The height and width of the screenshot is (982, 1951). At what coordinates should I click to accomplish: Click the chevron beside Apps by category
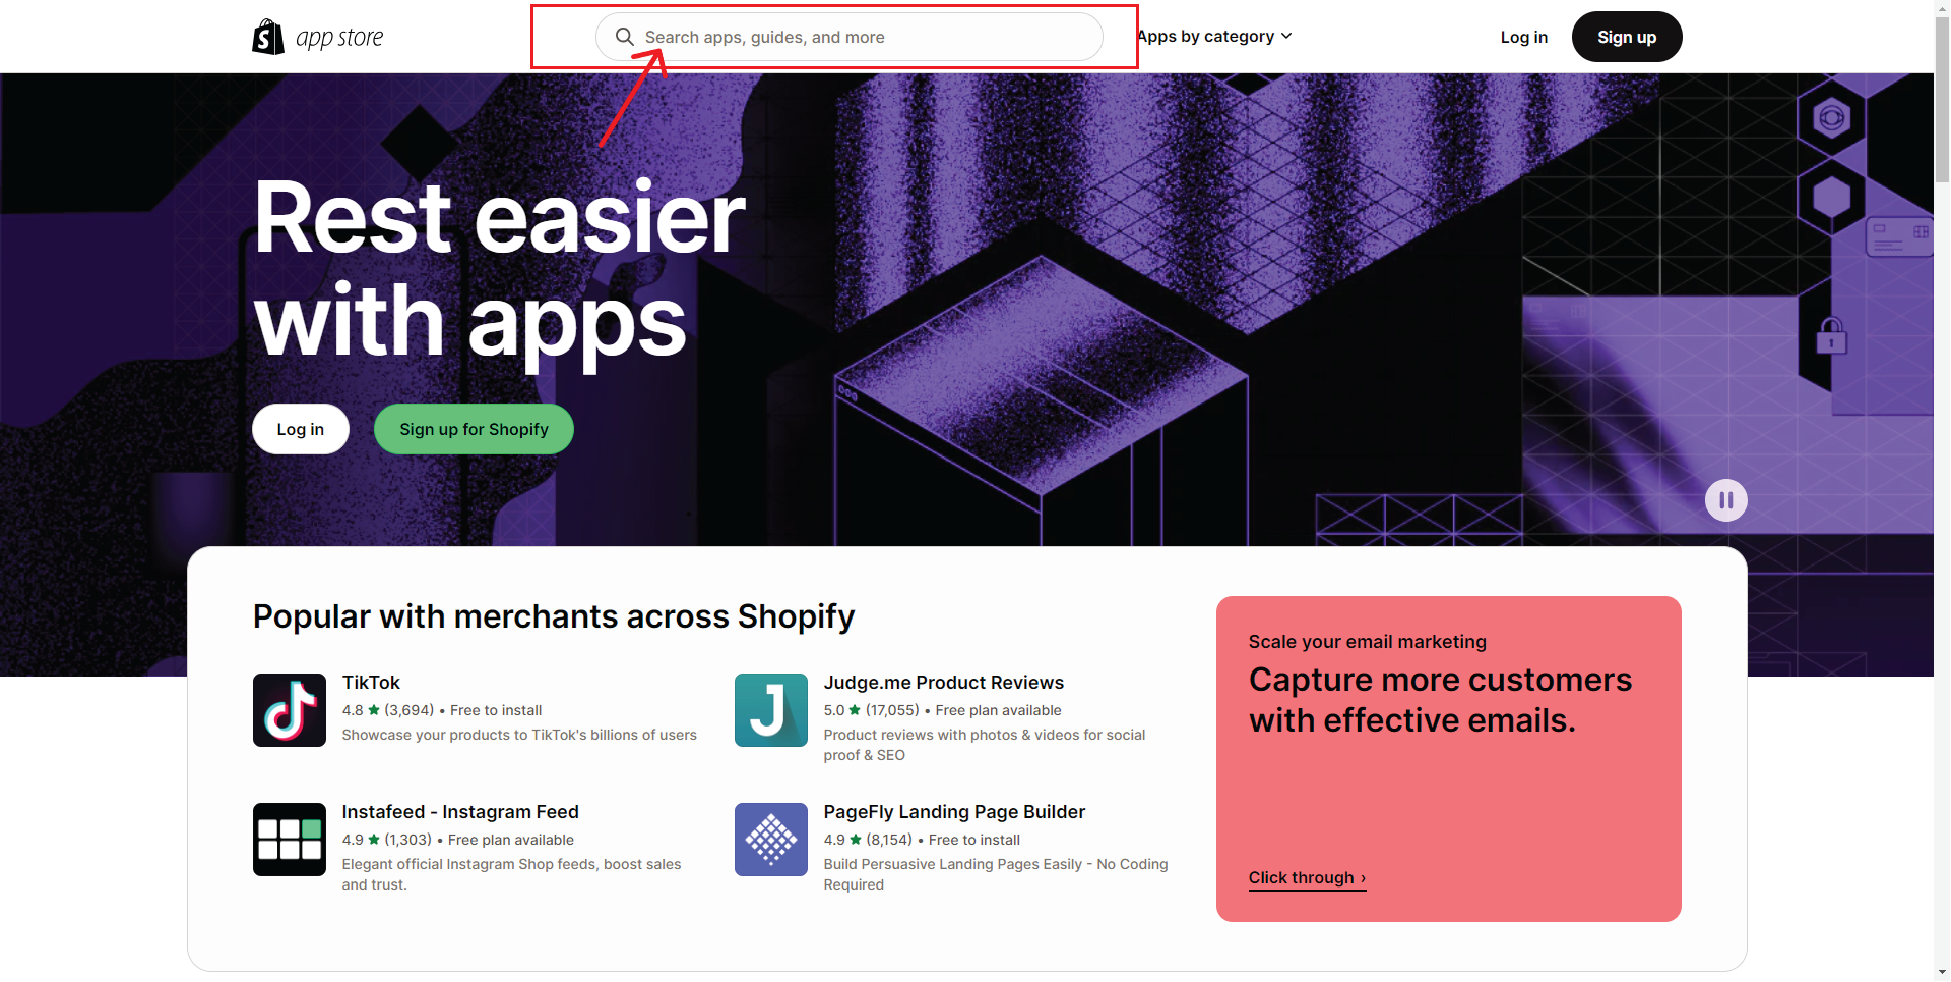[x=1287, y=37]
